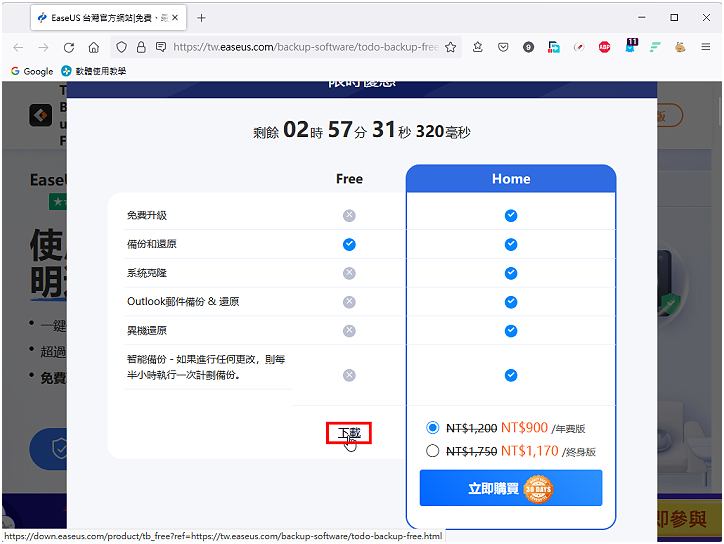Click the Home checkmark for Outlook郵件備份

pyautogui.click(x=511, y=302)
